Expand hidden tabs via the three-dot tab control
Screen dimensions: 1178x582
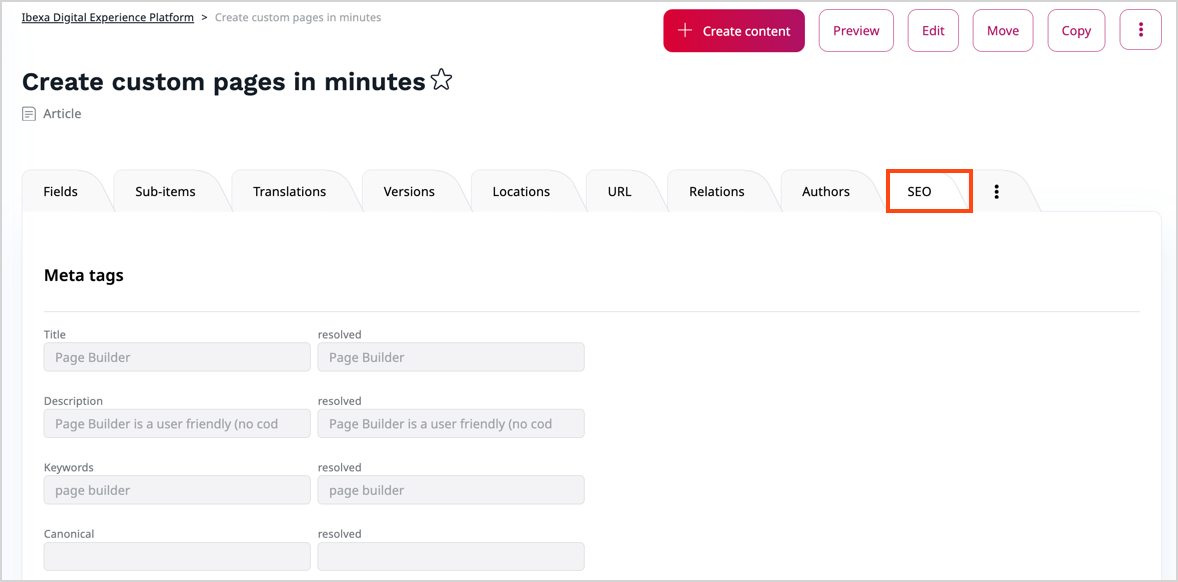point(996,190)
